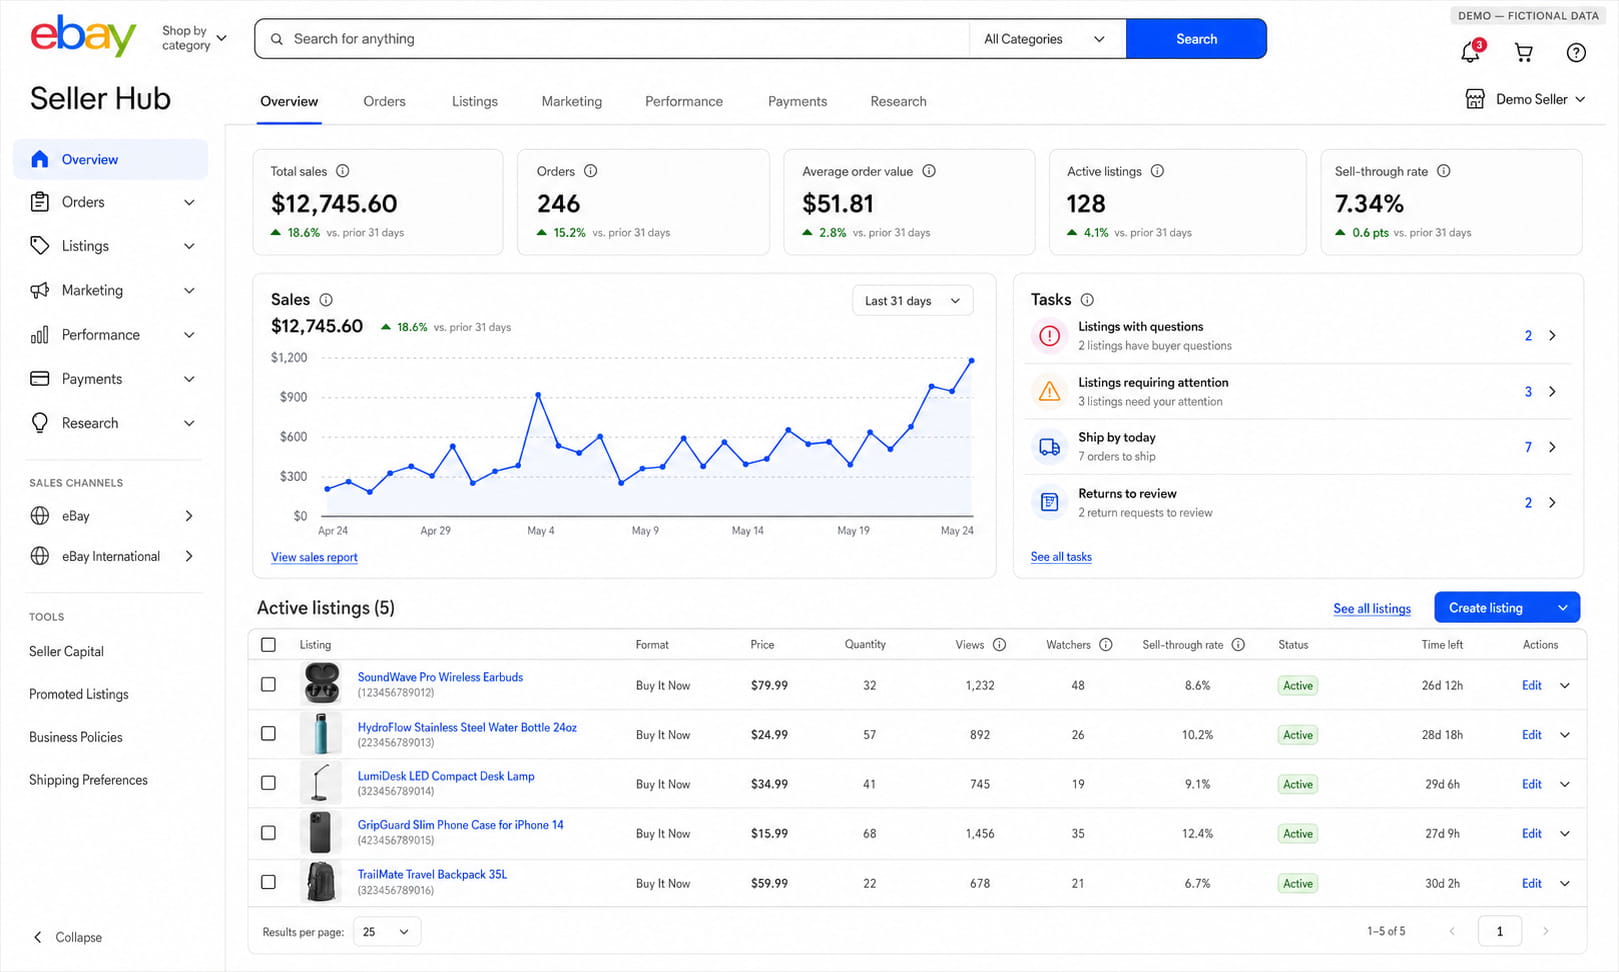This screenshot has width=1619, height=972.
Task: Click the Create listing button
Action: pyautogui.click(x=1486, y=608)
